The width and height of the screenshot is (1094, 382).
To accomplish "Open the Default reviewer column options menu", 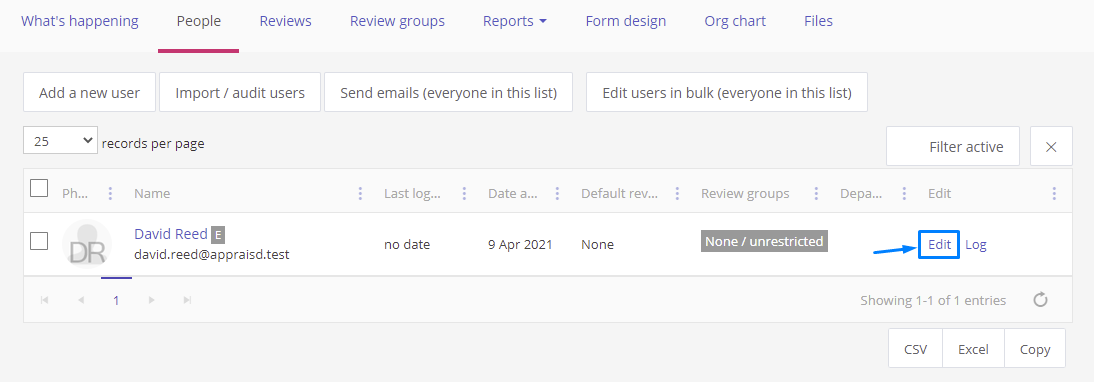I will [677, 193].
